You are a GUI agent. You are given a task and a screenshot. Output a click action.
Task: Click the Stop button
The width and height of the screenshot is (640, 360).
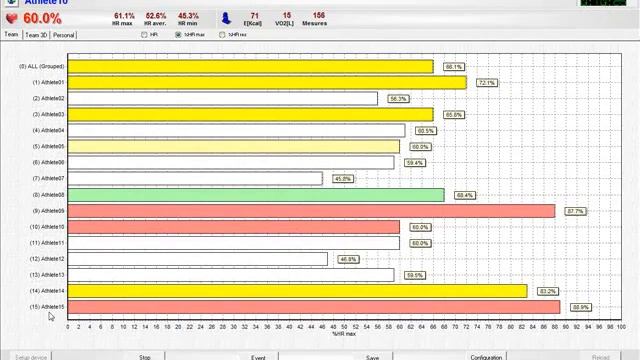pos(145,357)
